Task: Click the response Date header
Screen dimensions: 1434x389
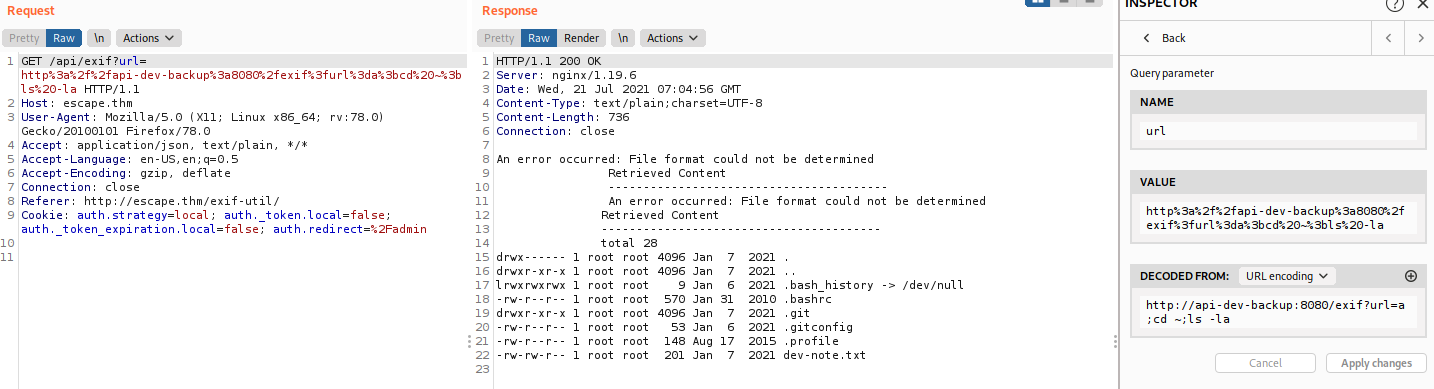Action: coord(618,89)
